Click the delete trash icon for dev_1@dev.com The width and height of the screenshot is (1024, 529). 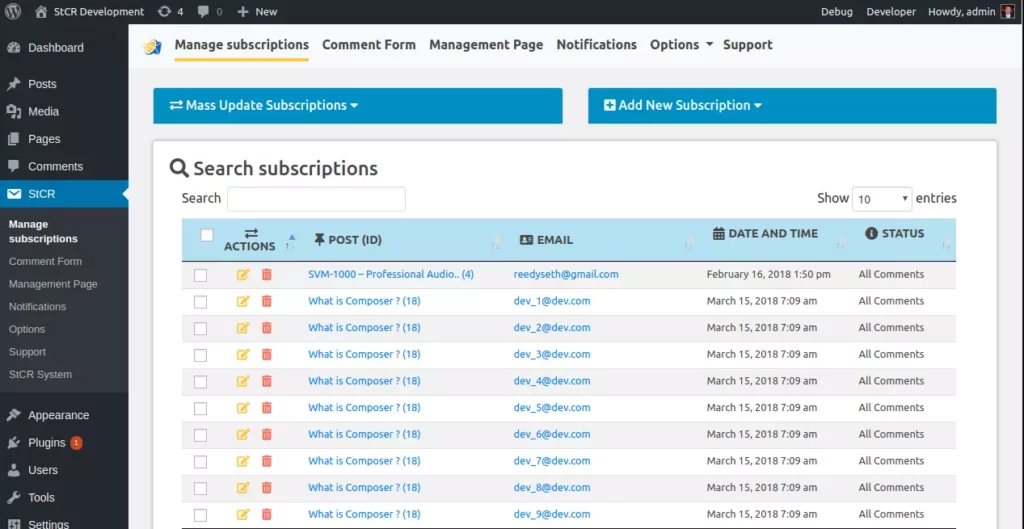tap(266, 301)
